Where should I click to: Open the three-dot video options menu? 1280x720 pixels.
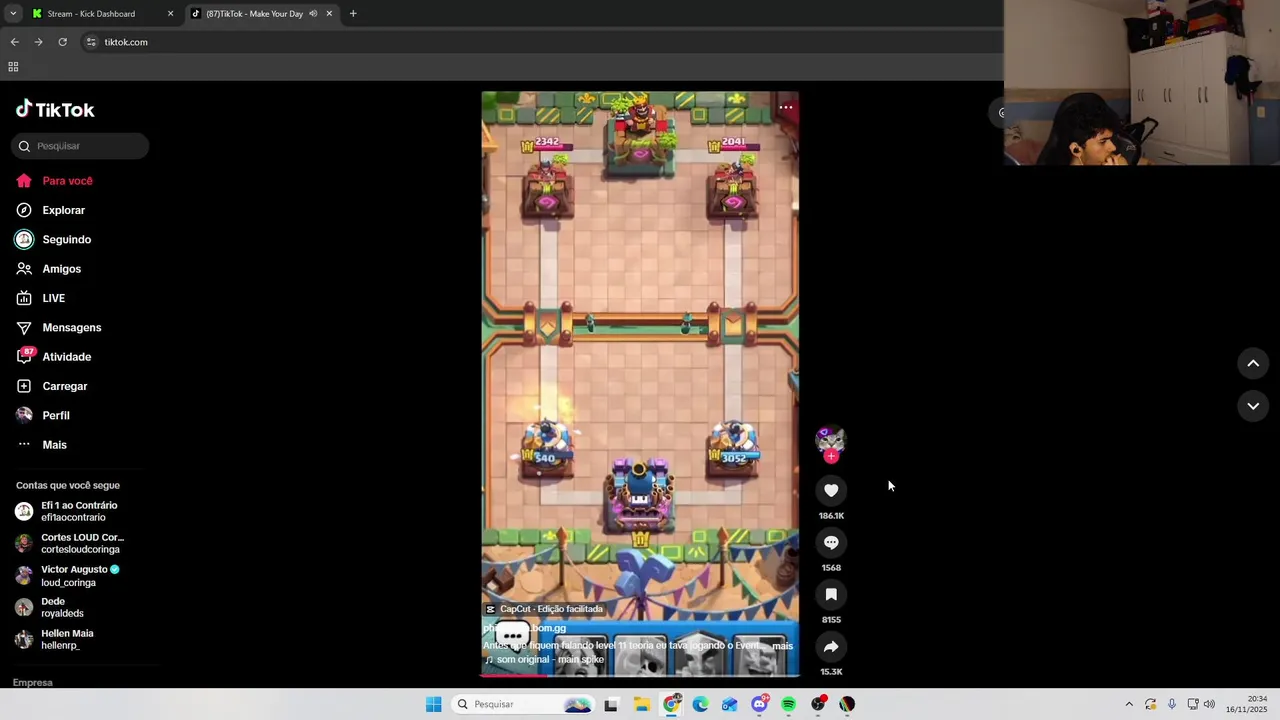point(786,107)
